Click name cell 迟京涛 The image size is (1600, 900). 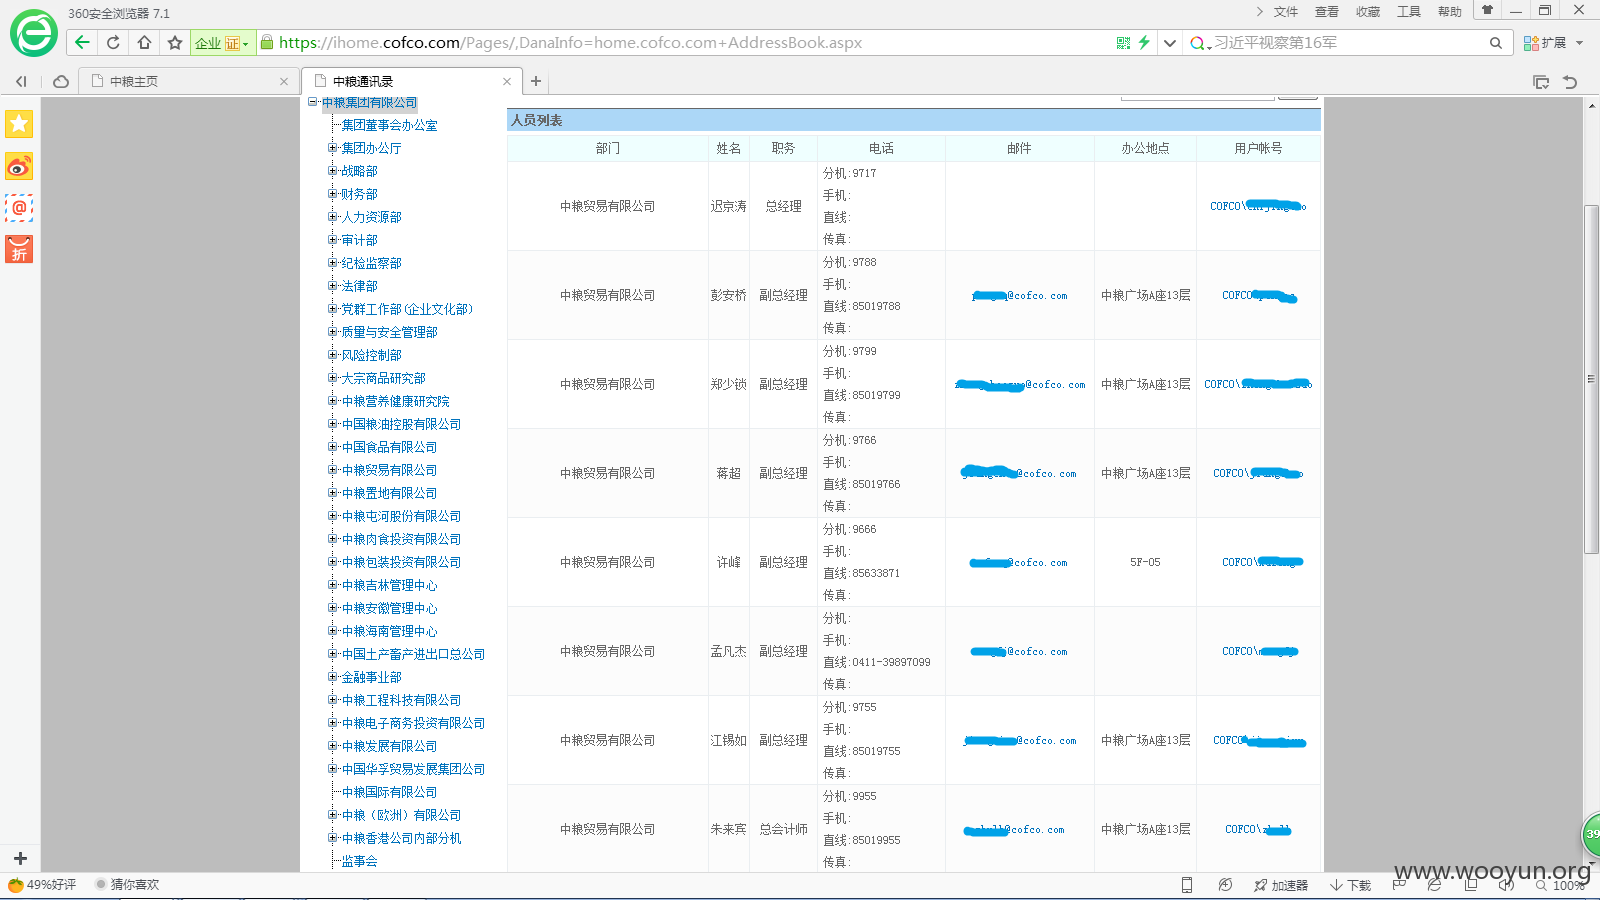tap(728, 206)
